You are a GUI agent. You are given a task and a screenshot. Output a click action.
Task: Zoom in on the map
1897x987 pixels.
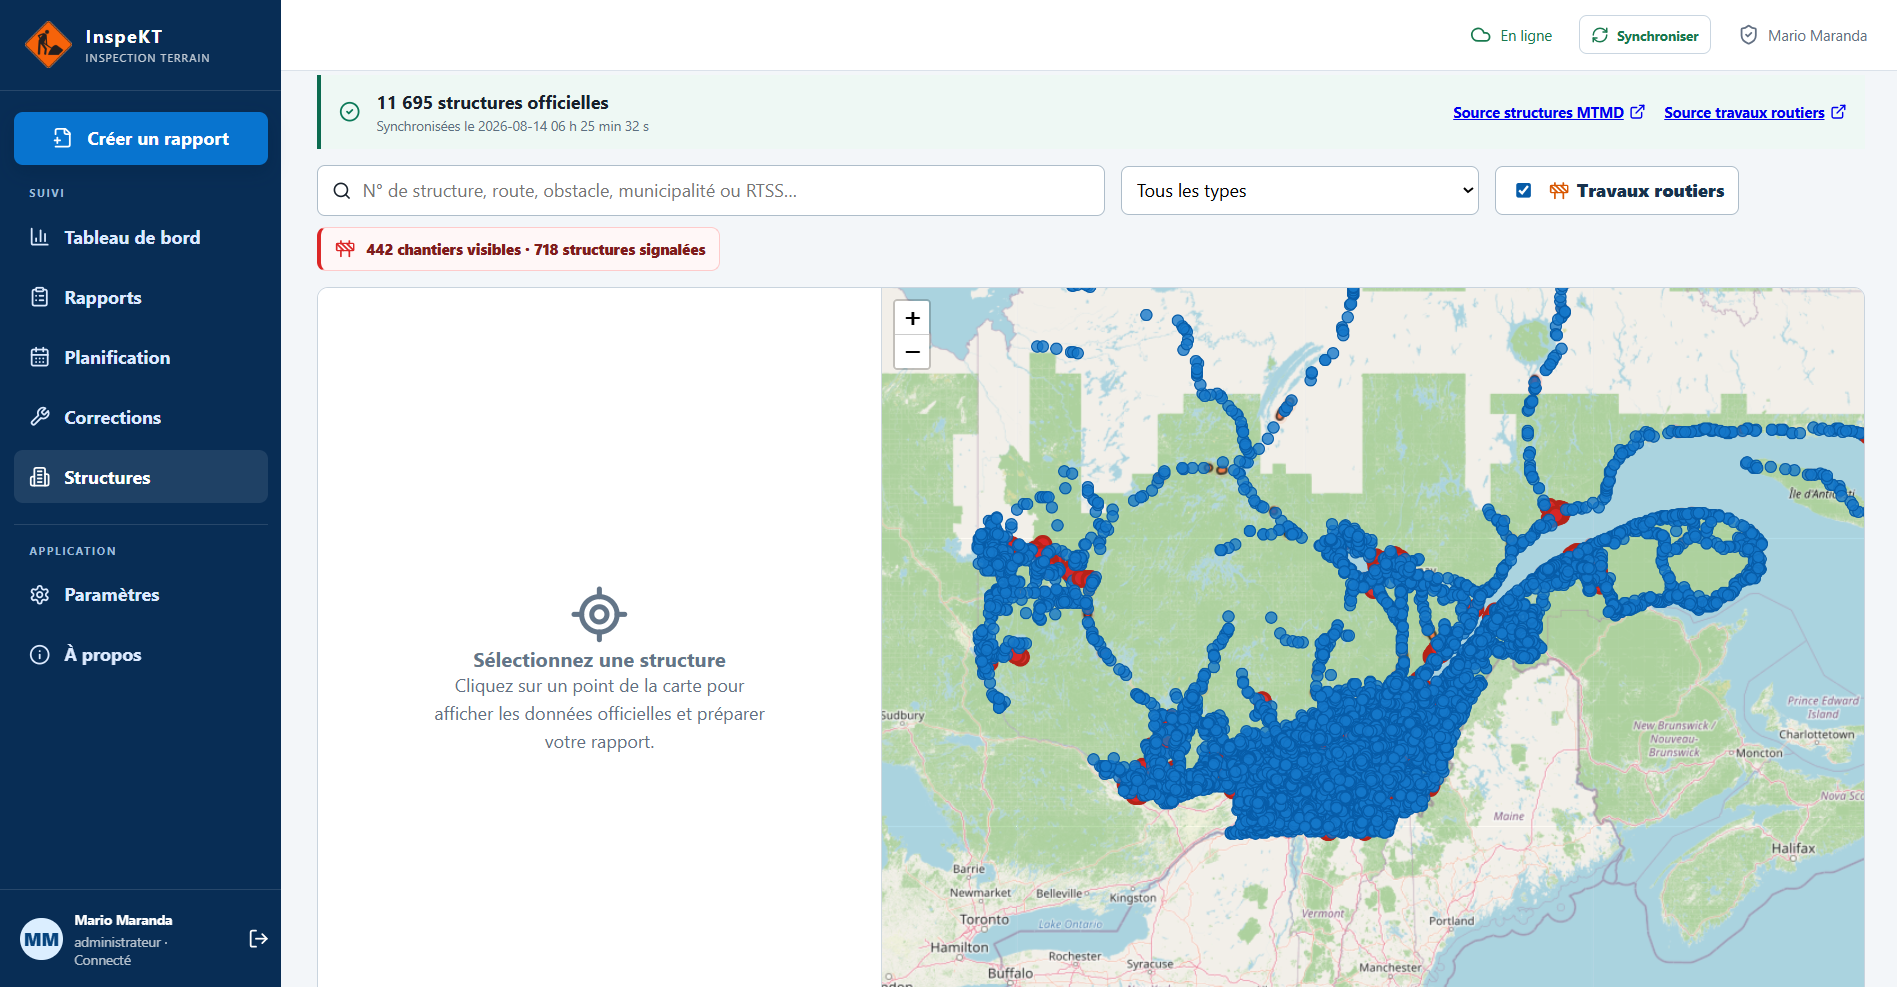[912, 318]
